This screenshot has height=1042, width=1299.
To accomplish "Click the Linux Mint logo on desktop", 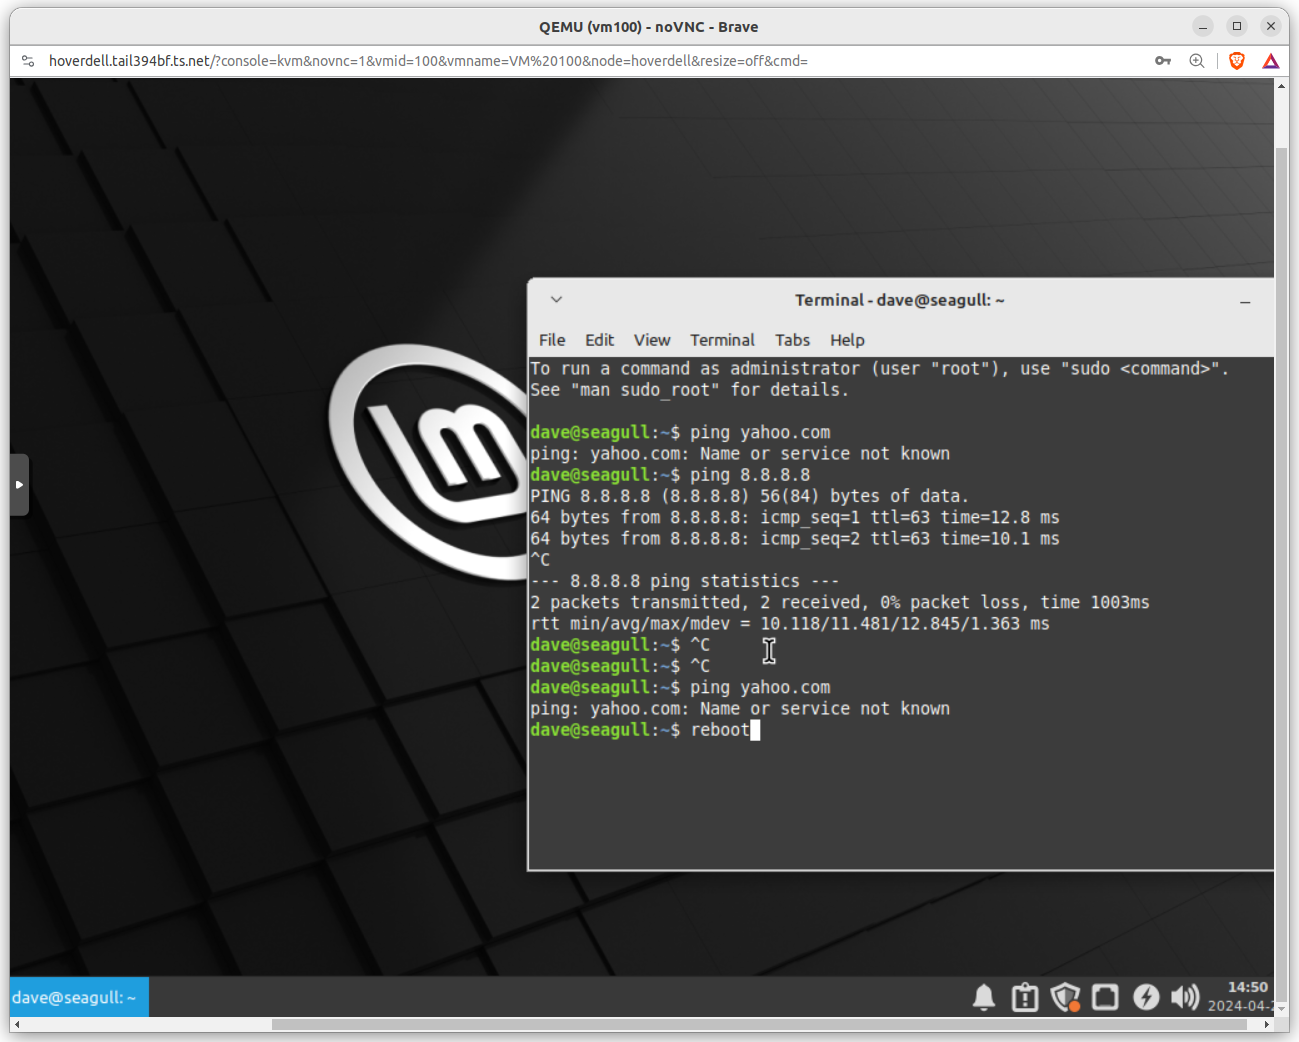I will coord(430,461).
